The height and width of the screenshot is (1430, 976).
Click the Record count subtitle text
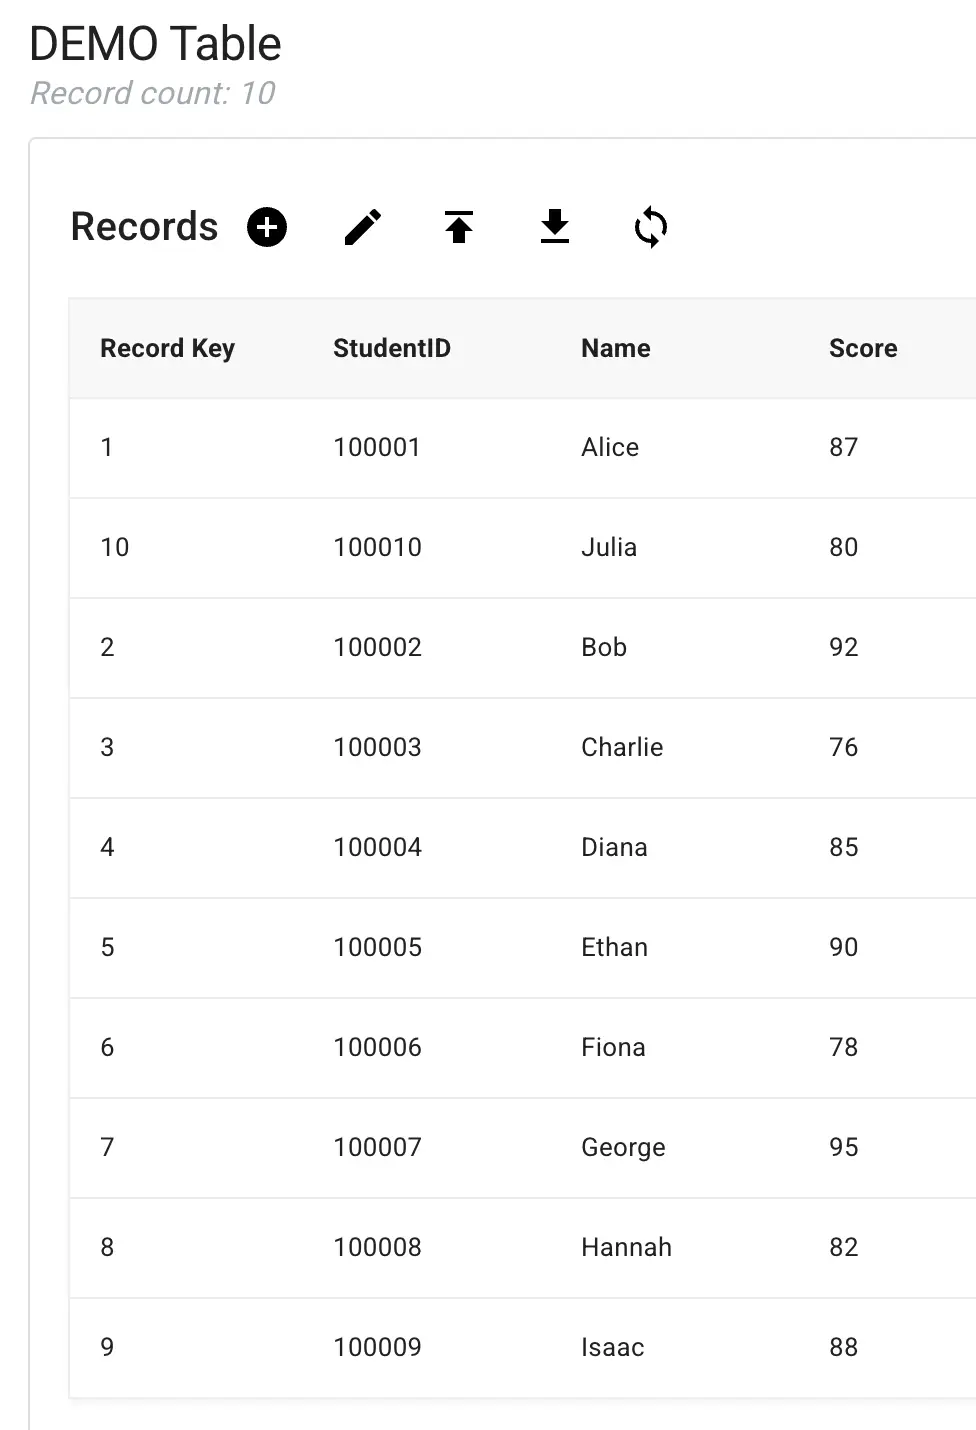(x=153, y=93)
